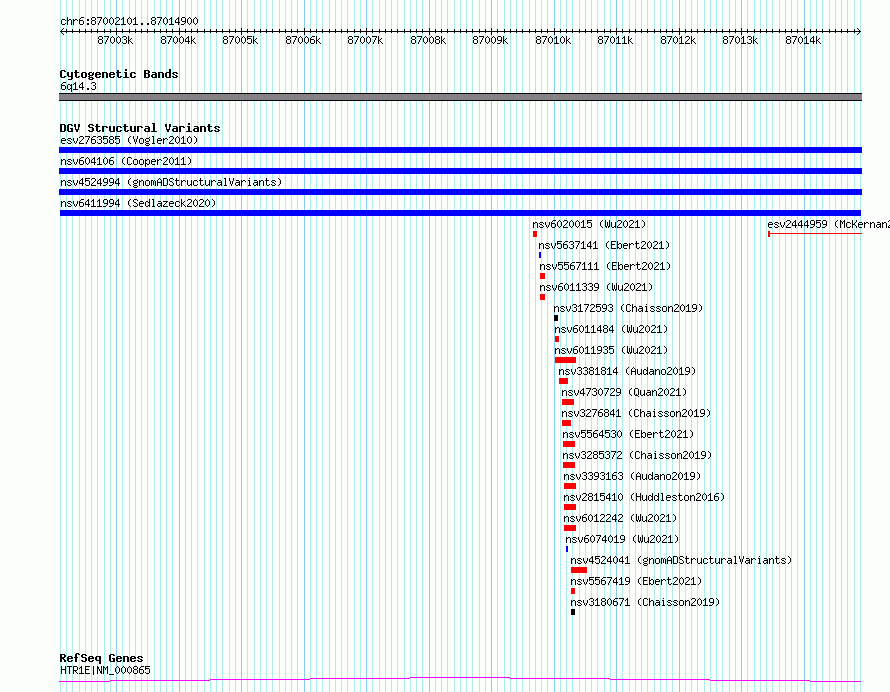Click the nsv604106 (Cooper2011) variant label
Screen dimensions: 890x692
point(126,161)
